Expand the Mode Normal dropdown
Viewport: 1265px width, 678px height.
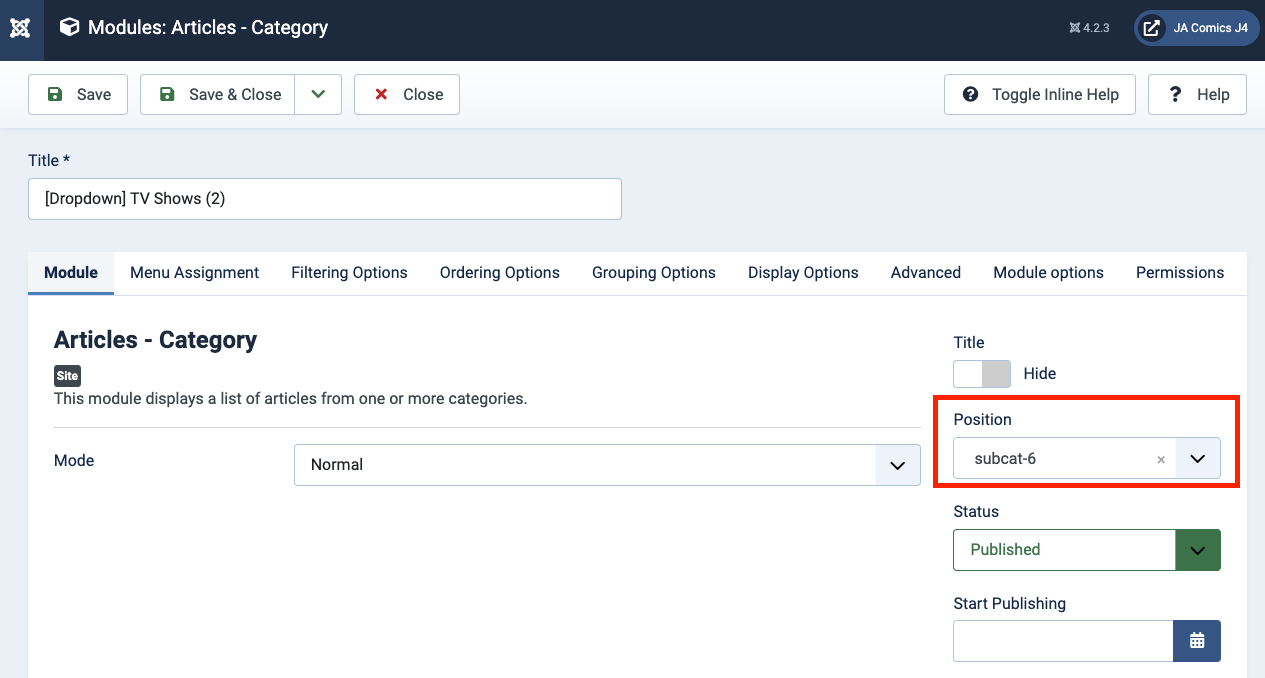tap(897, 465)
